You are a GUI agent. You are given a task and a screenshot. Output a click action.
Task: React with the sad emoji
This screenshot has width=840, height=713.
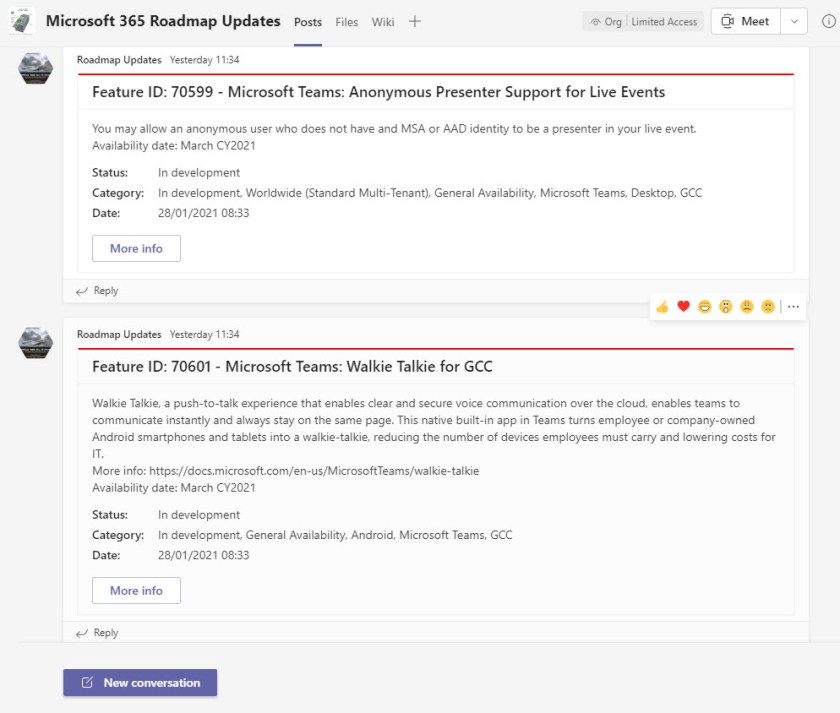pyautogui.click(x=747, y=306)
